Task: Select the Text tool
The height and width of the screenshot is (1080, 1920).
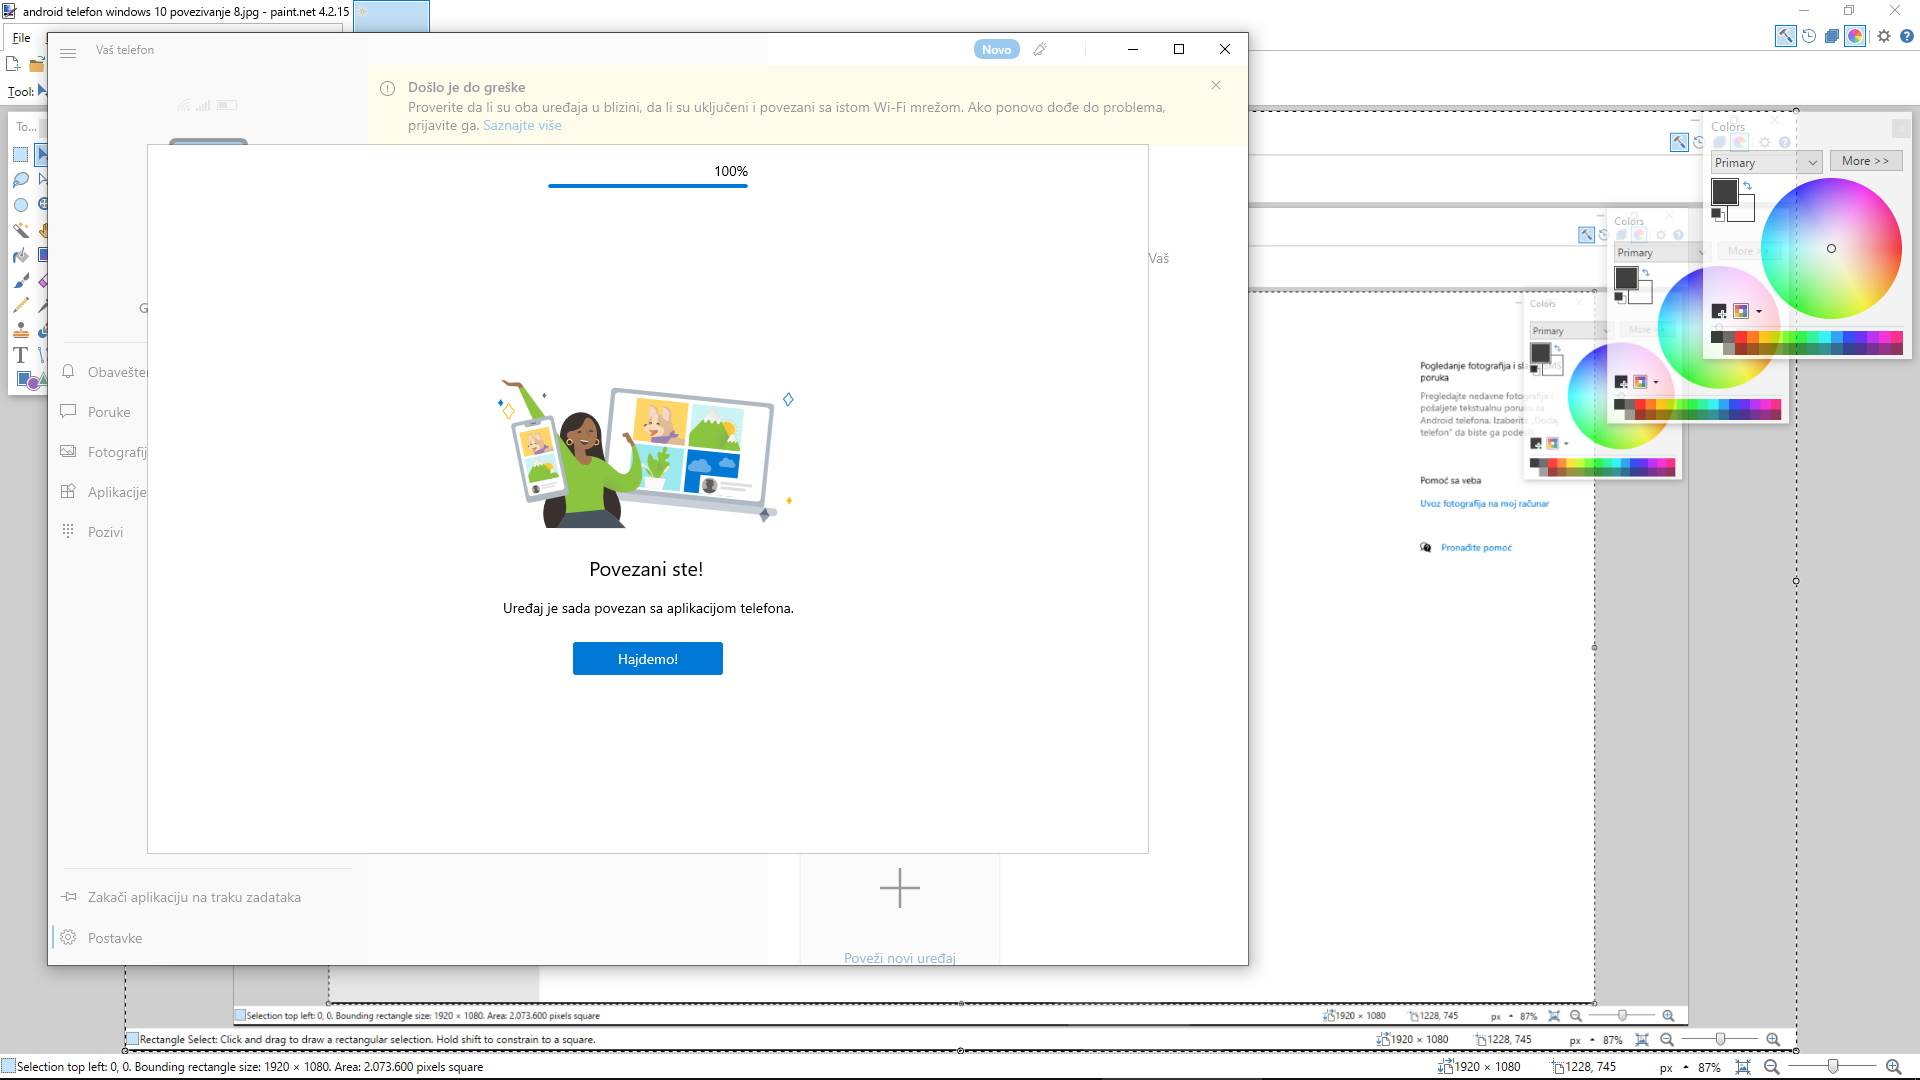Action: click(x=18, y=355)
